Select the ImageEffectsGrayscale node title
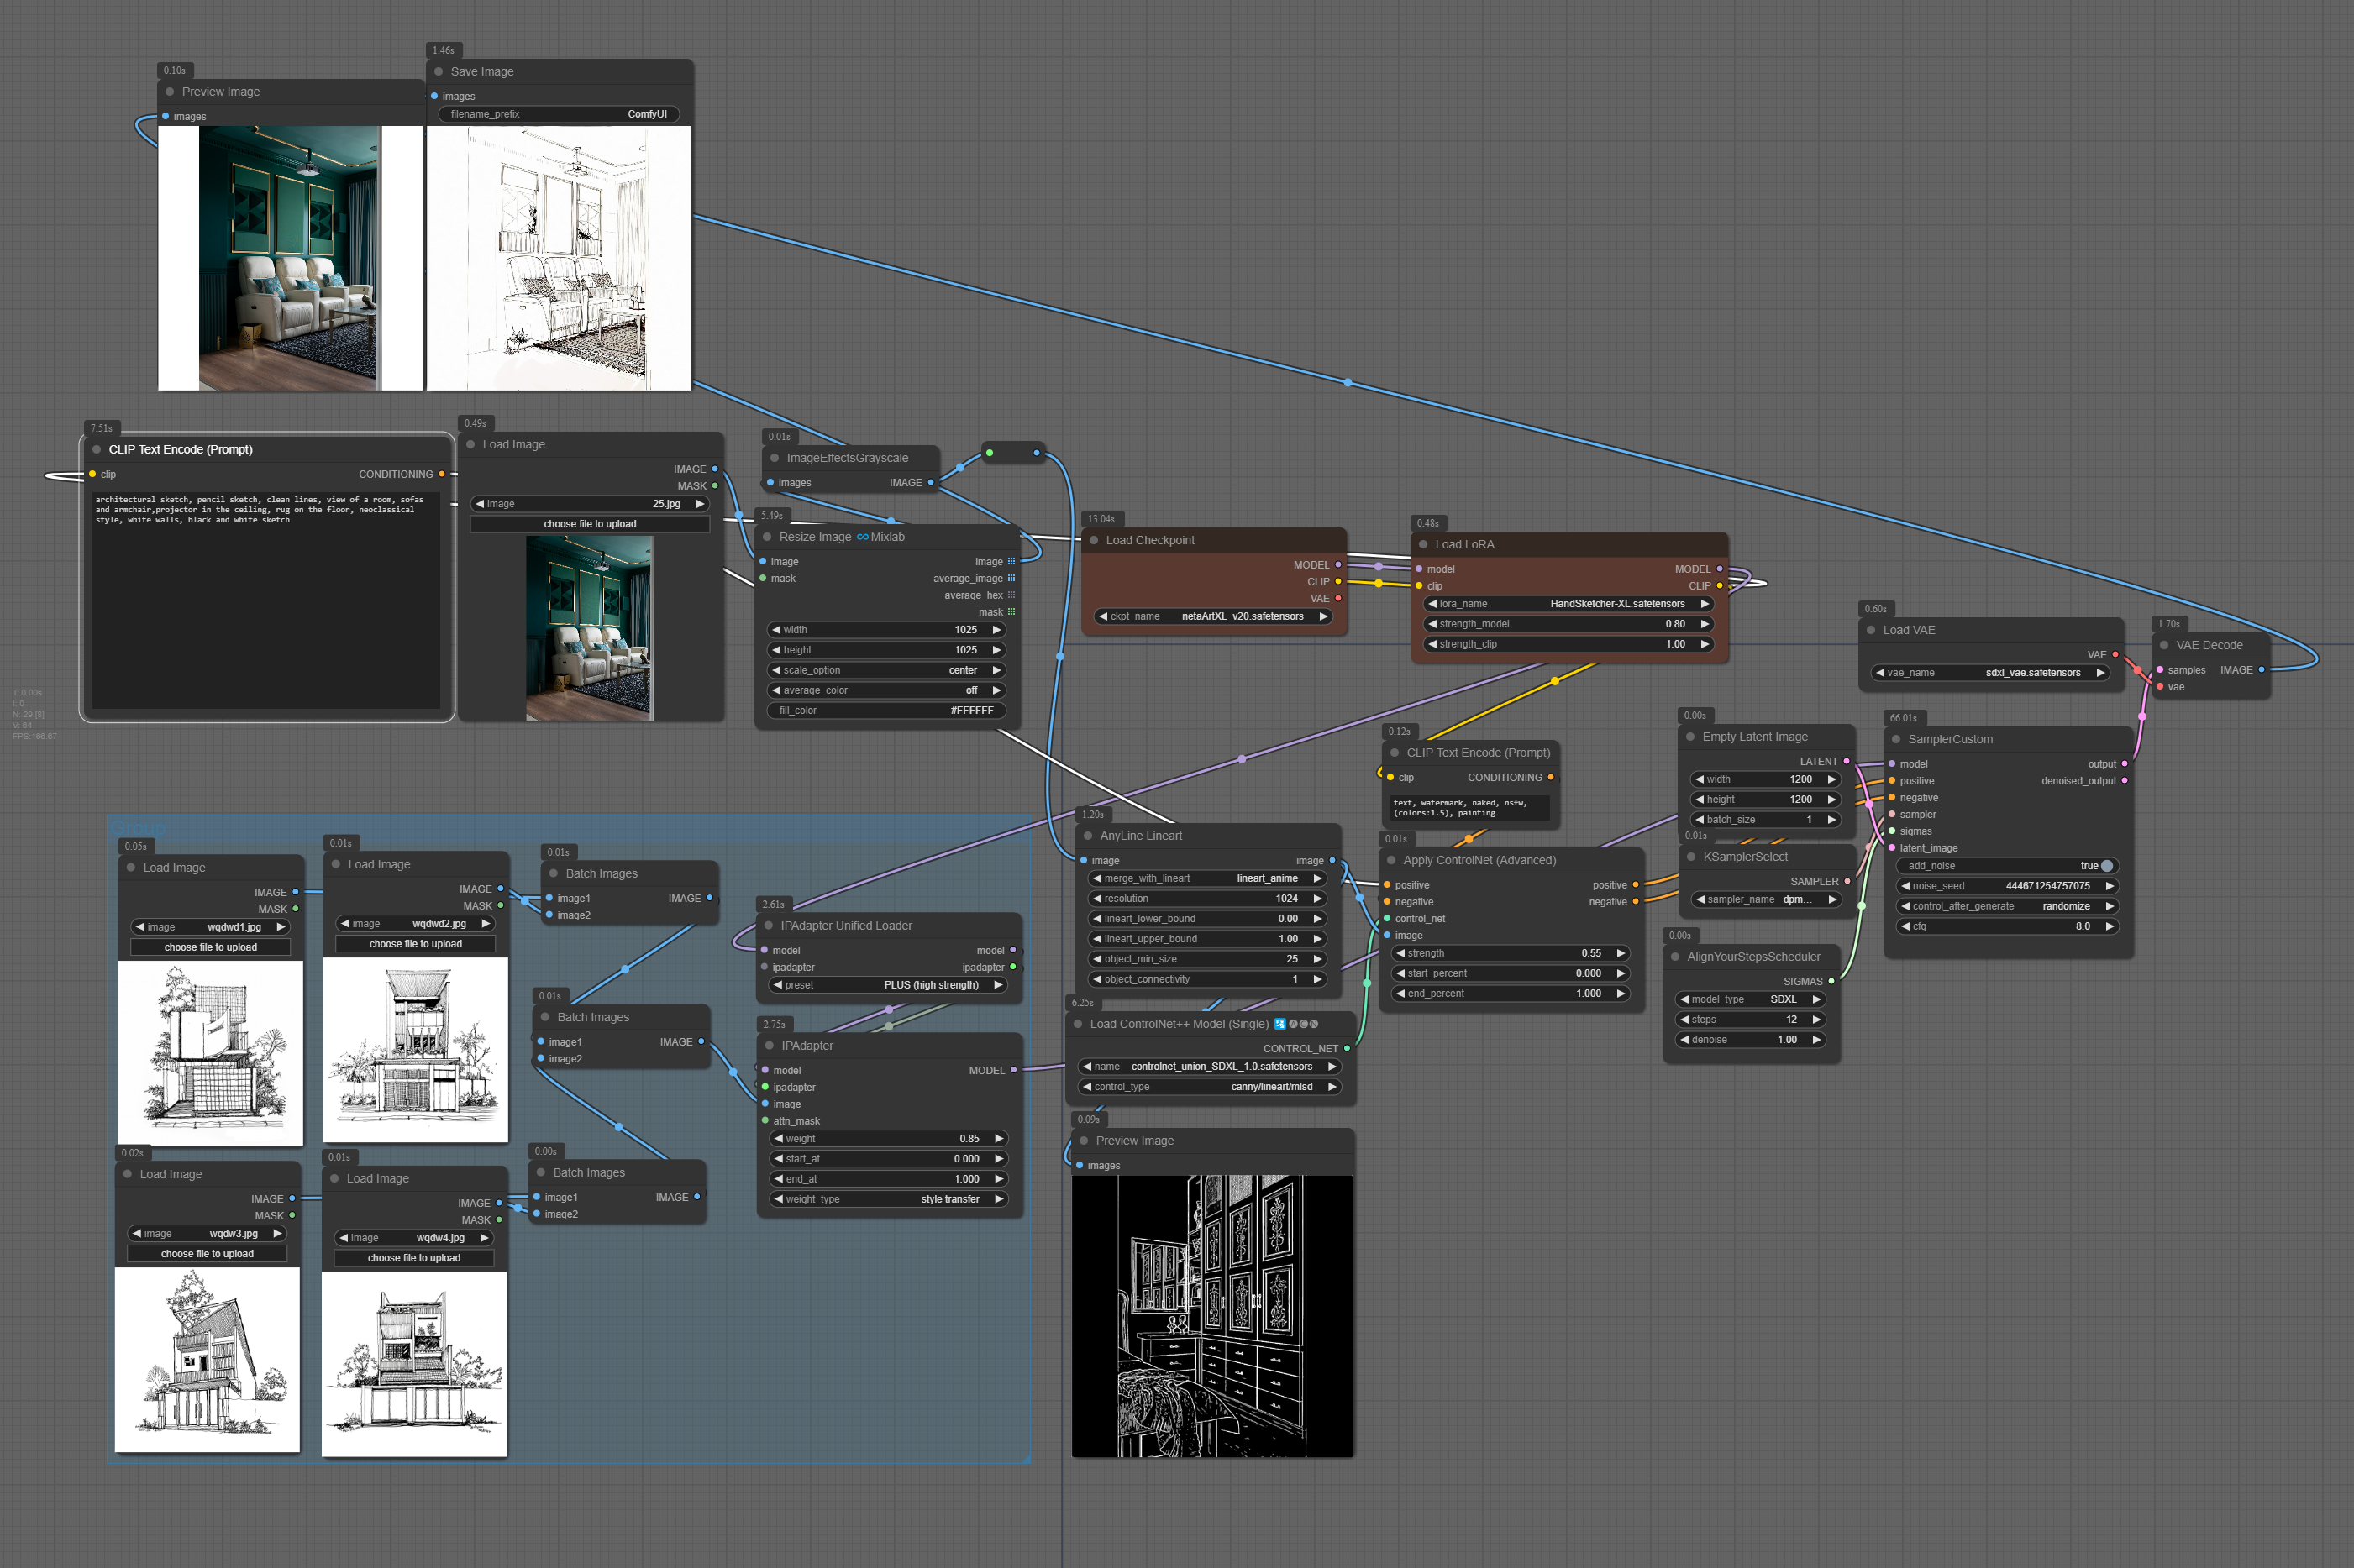 [x=847, y=458]
